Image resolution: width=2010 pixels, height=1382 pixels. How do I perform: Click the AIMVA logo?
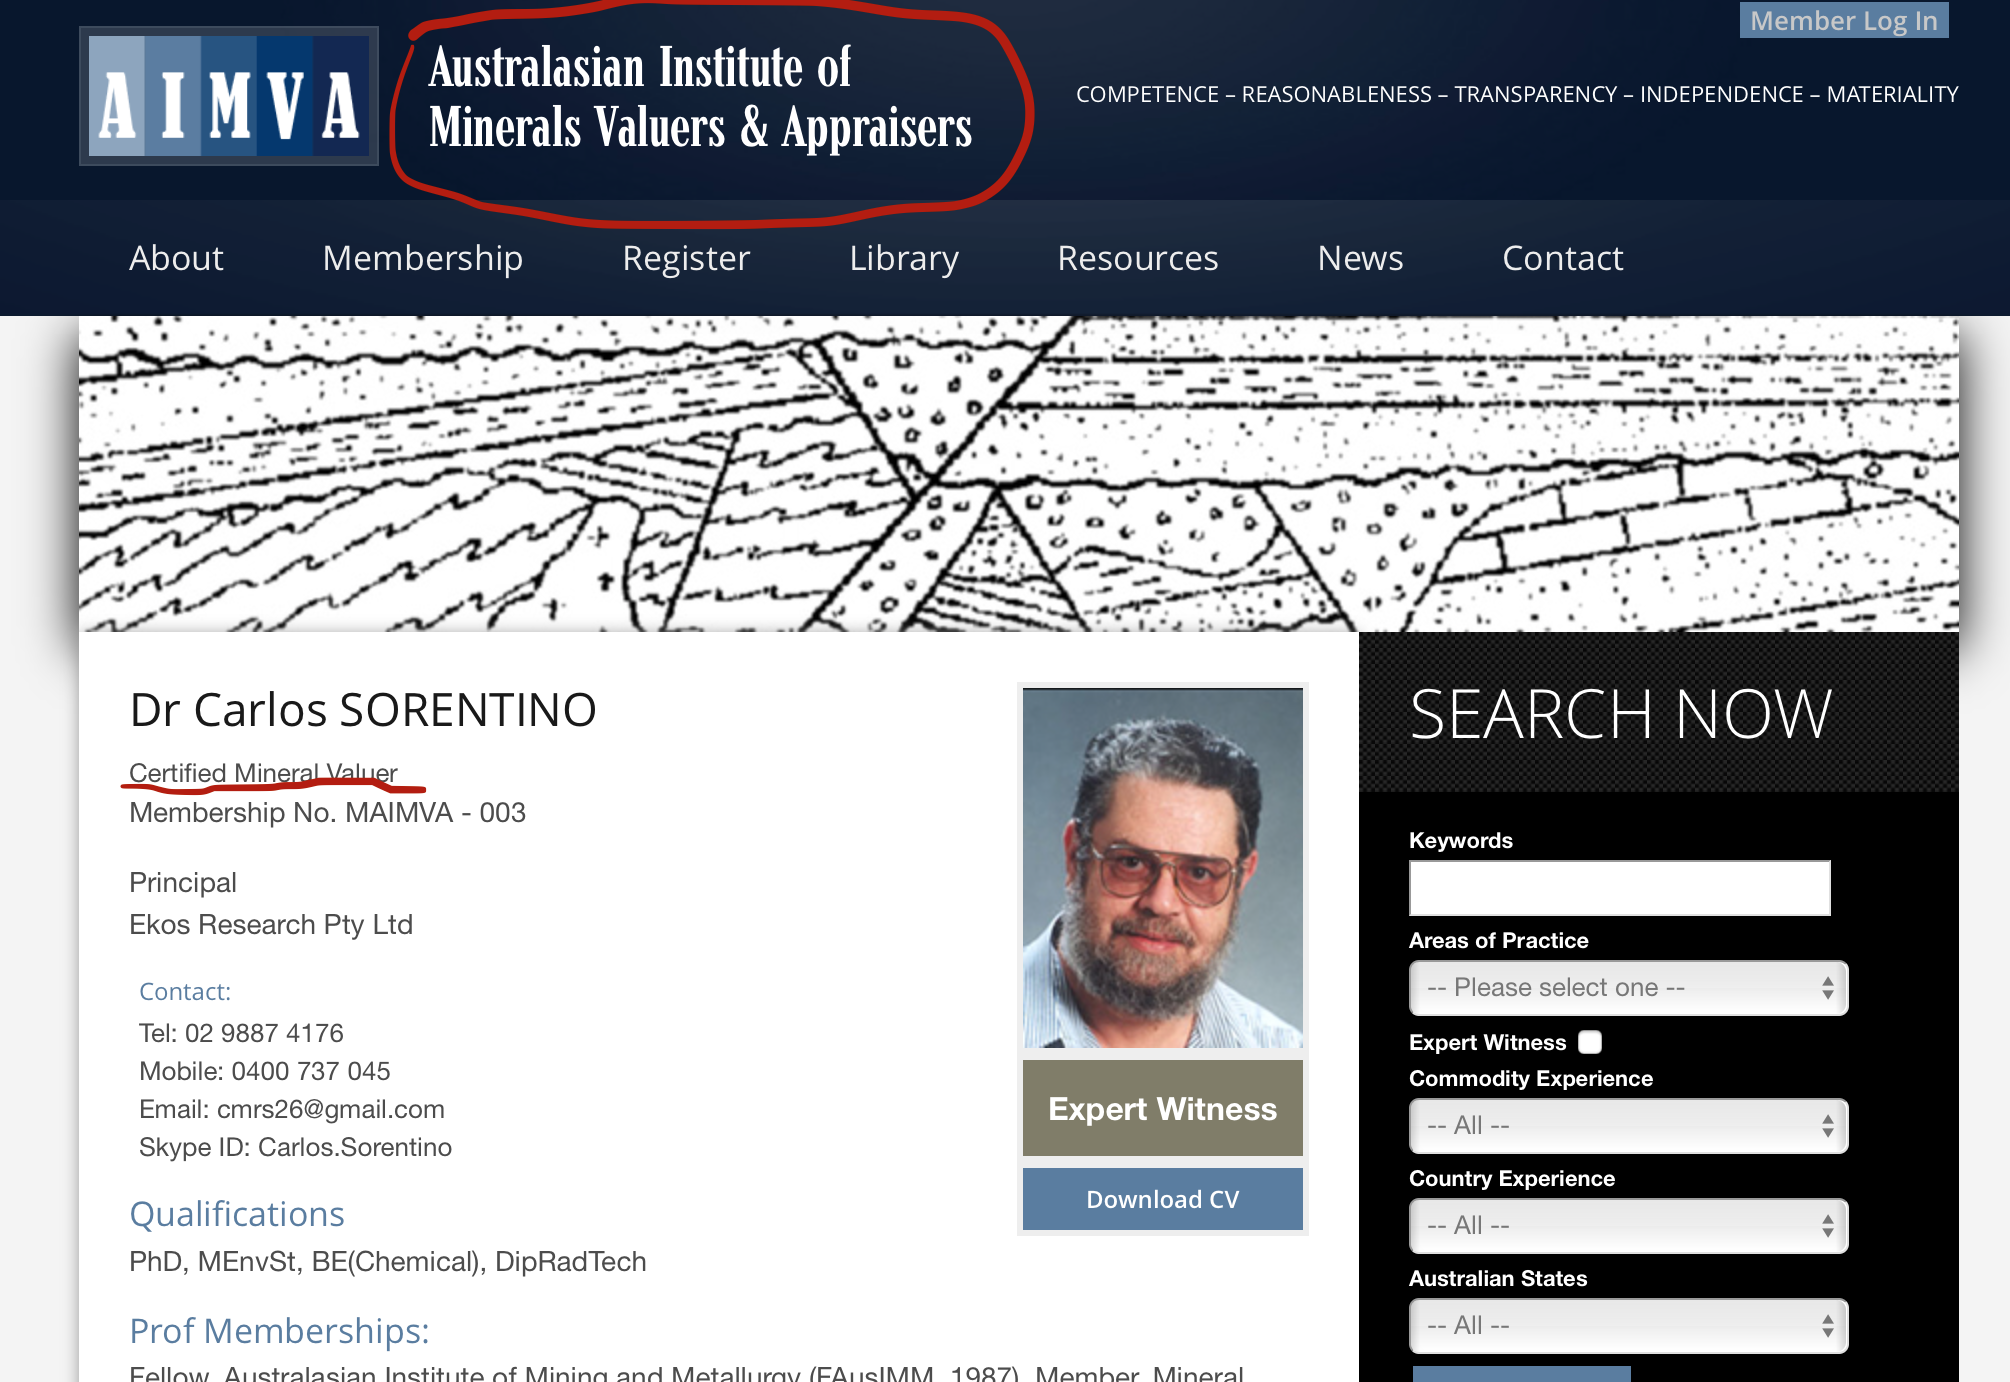coord(229,96)
